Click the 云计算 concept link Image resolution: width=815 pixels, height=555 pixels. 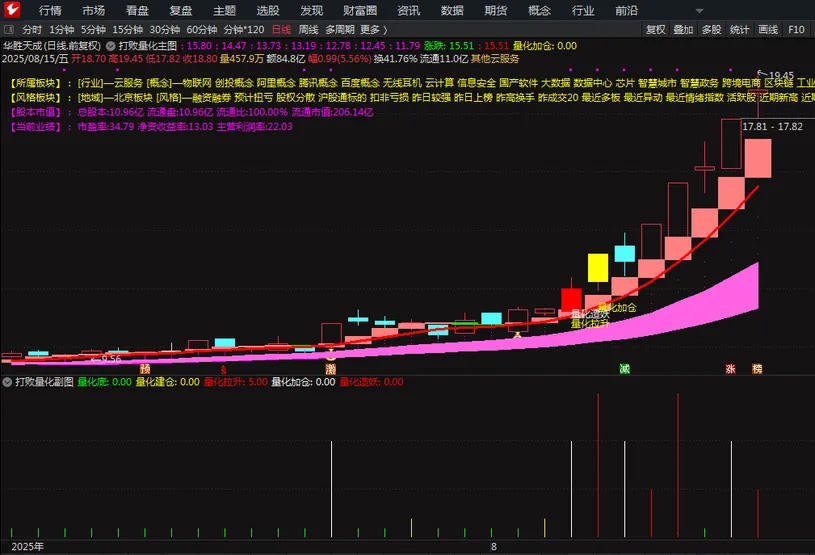coord(438,82)
